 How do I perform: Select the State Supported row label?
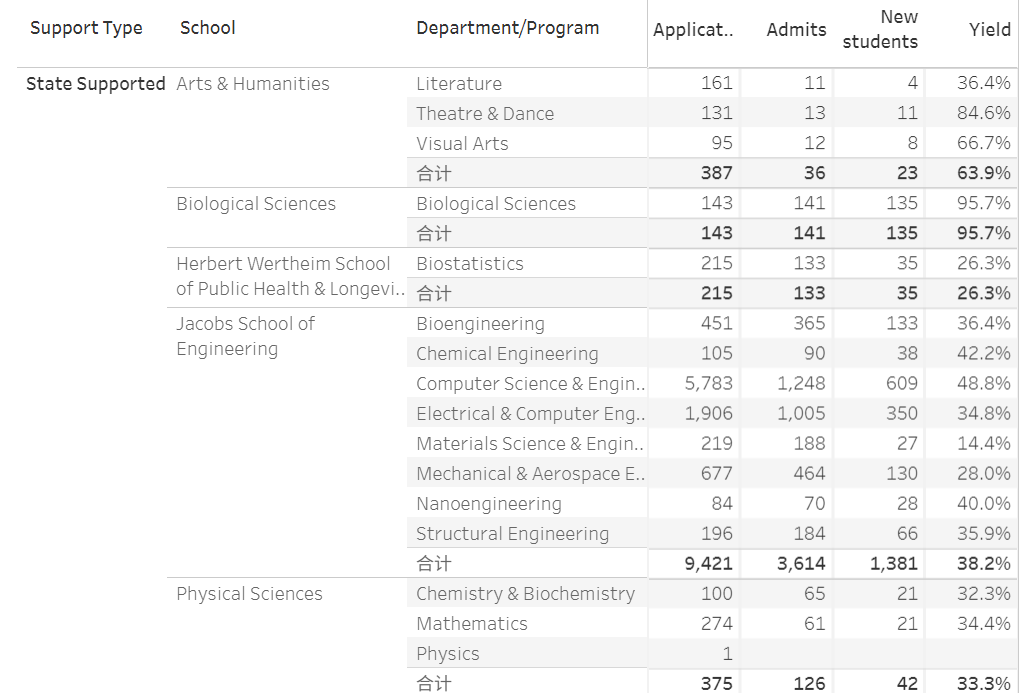[96, 84]
